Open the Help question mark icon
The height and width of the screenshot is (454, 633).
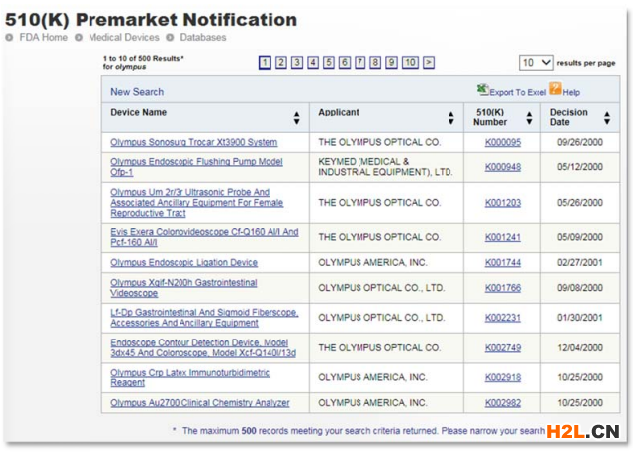click(x=555, y=90)
